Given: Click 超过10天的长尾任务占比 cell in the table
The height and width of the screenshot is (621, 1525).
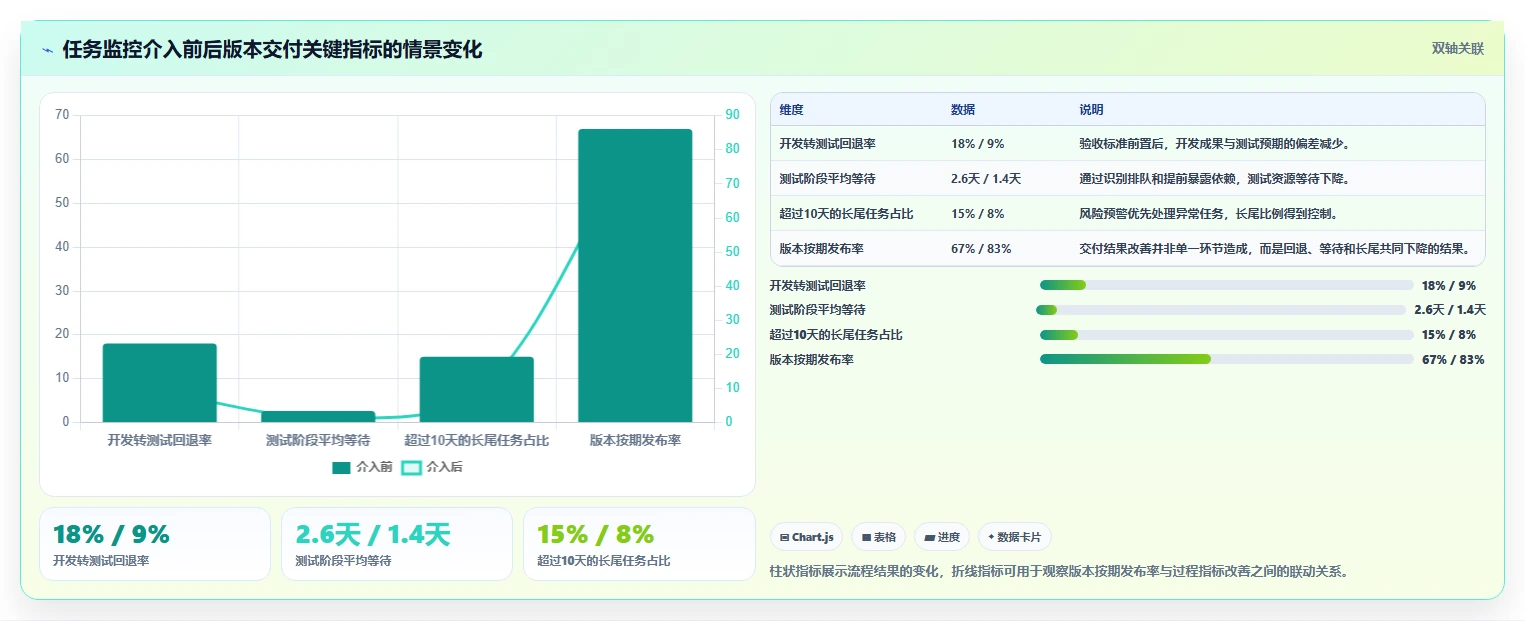Looking at the screenshot, I should [x=846, y=214].
